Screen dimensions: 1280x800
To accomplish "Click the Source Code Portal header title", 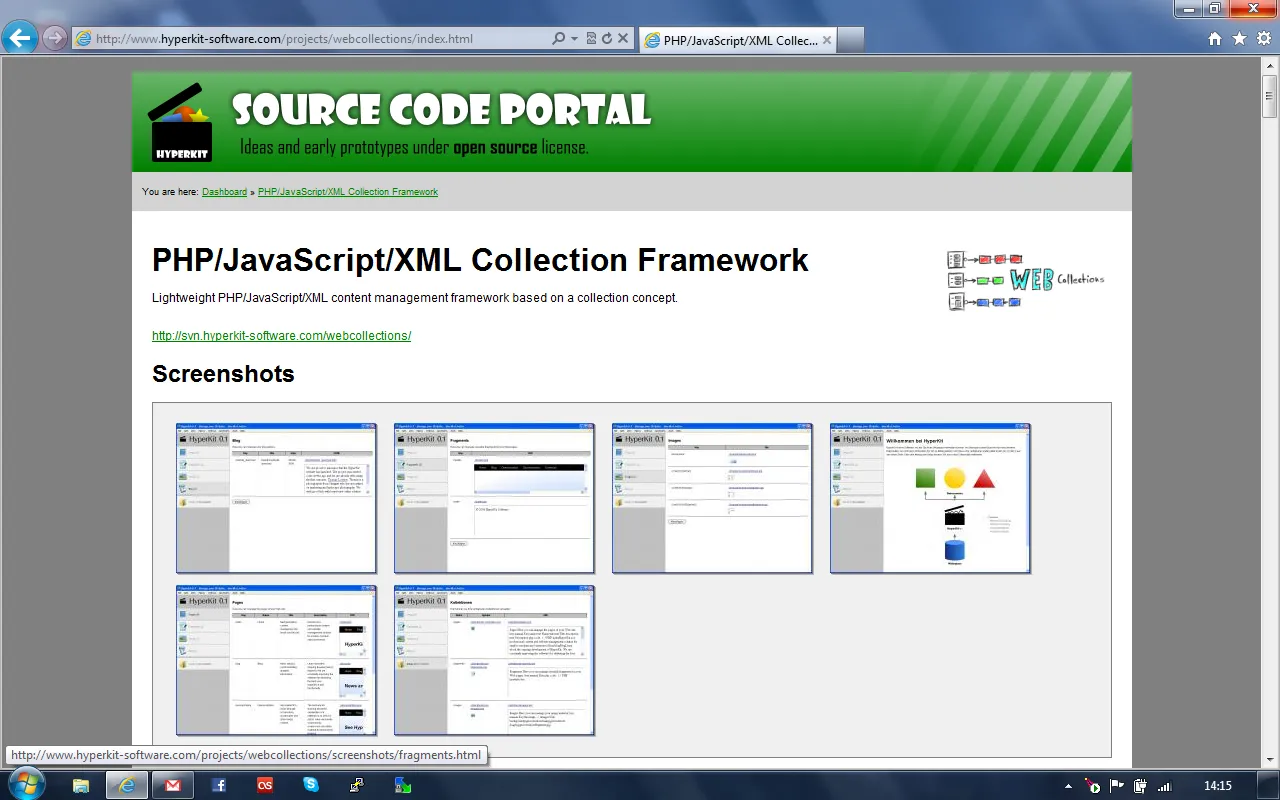I will (442, 110).
